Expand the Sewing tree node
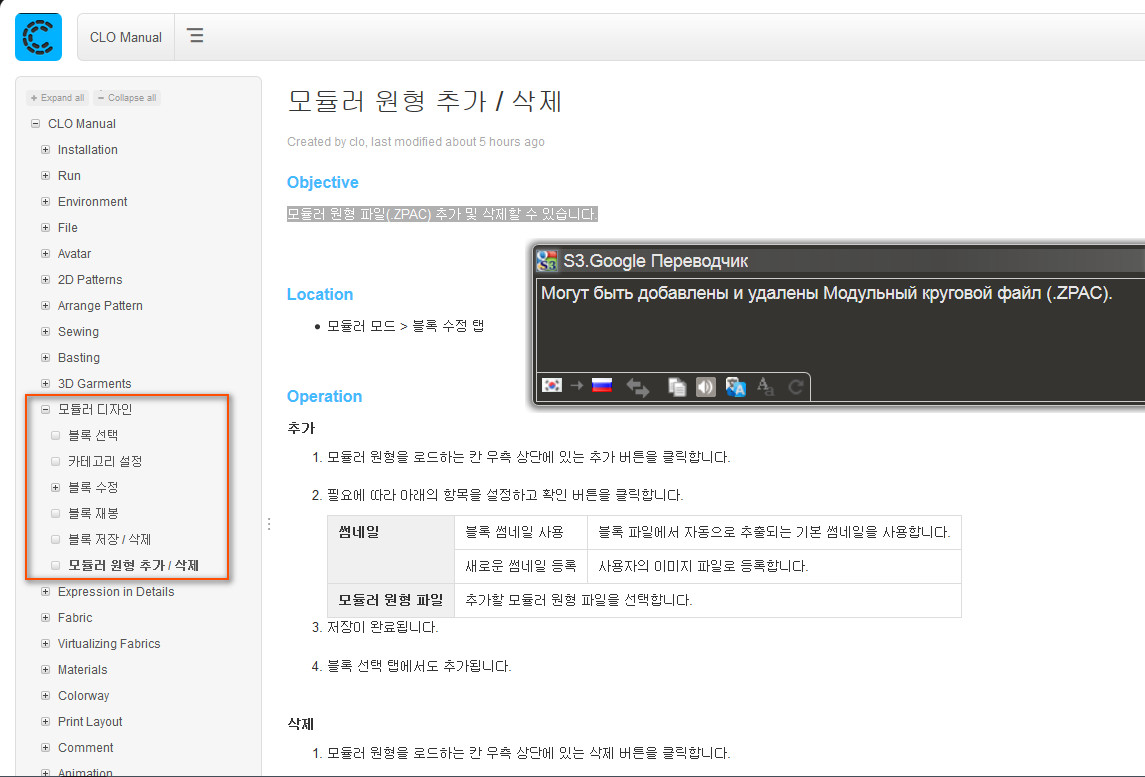This screenshot has height=777, width=1145. pyautogui.click(x=45, y=332)
